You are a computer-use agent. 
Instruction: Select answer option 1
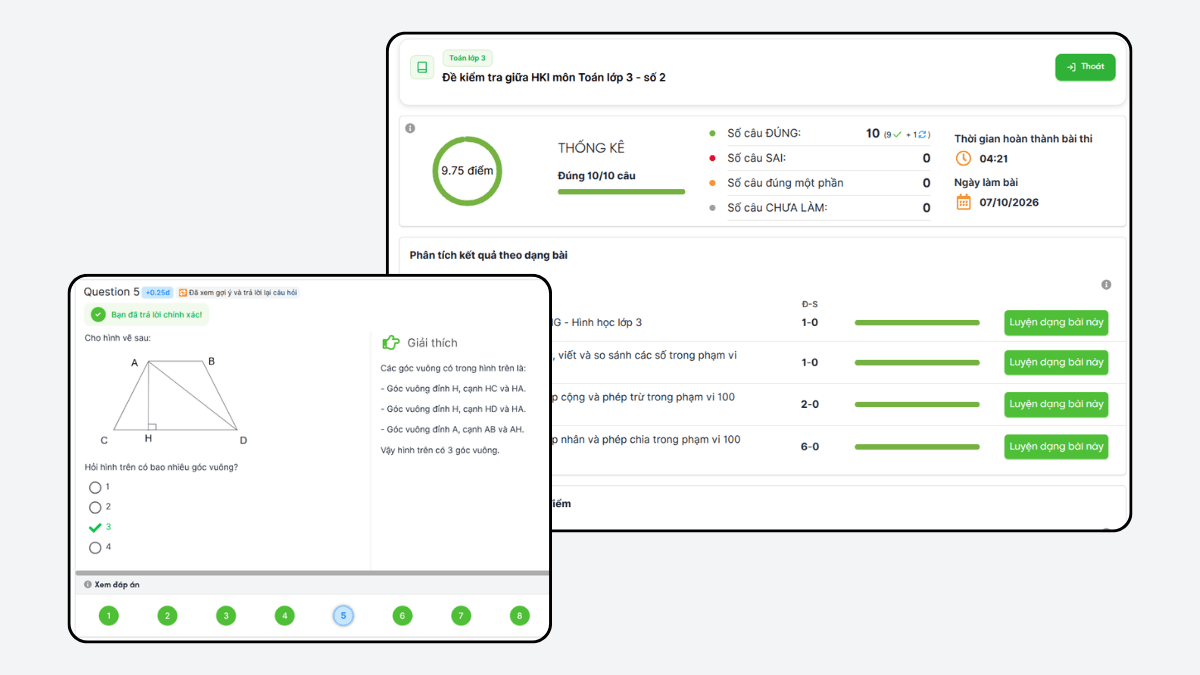pyautogui.click(x=95, y=487)
